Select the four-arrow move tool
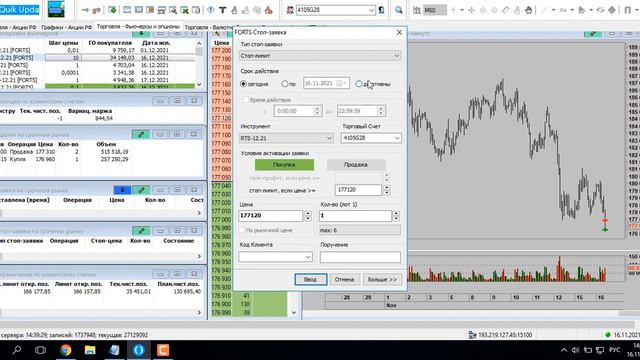Image resolution: width=640 pixels, height=360 pixels. (x=471, y=10)
